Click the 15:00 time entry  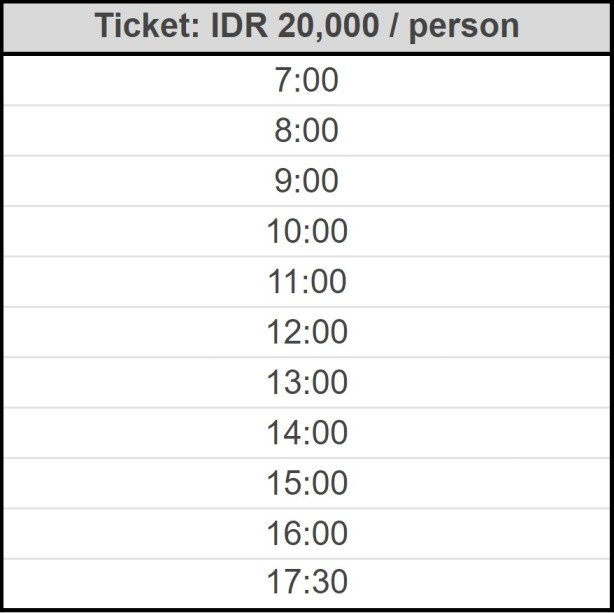[307, 484]
